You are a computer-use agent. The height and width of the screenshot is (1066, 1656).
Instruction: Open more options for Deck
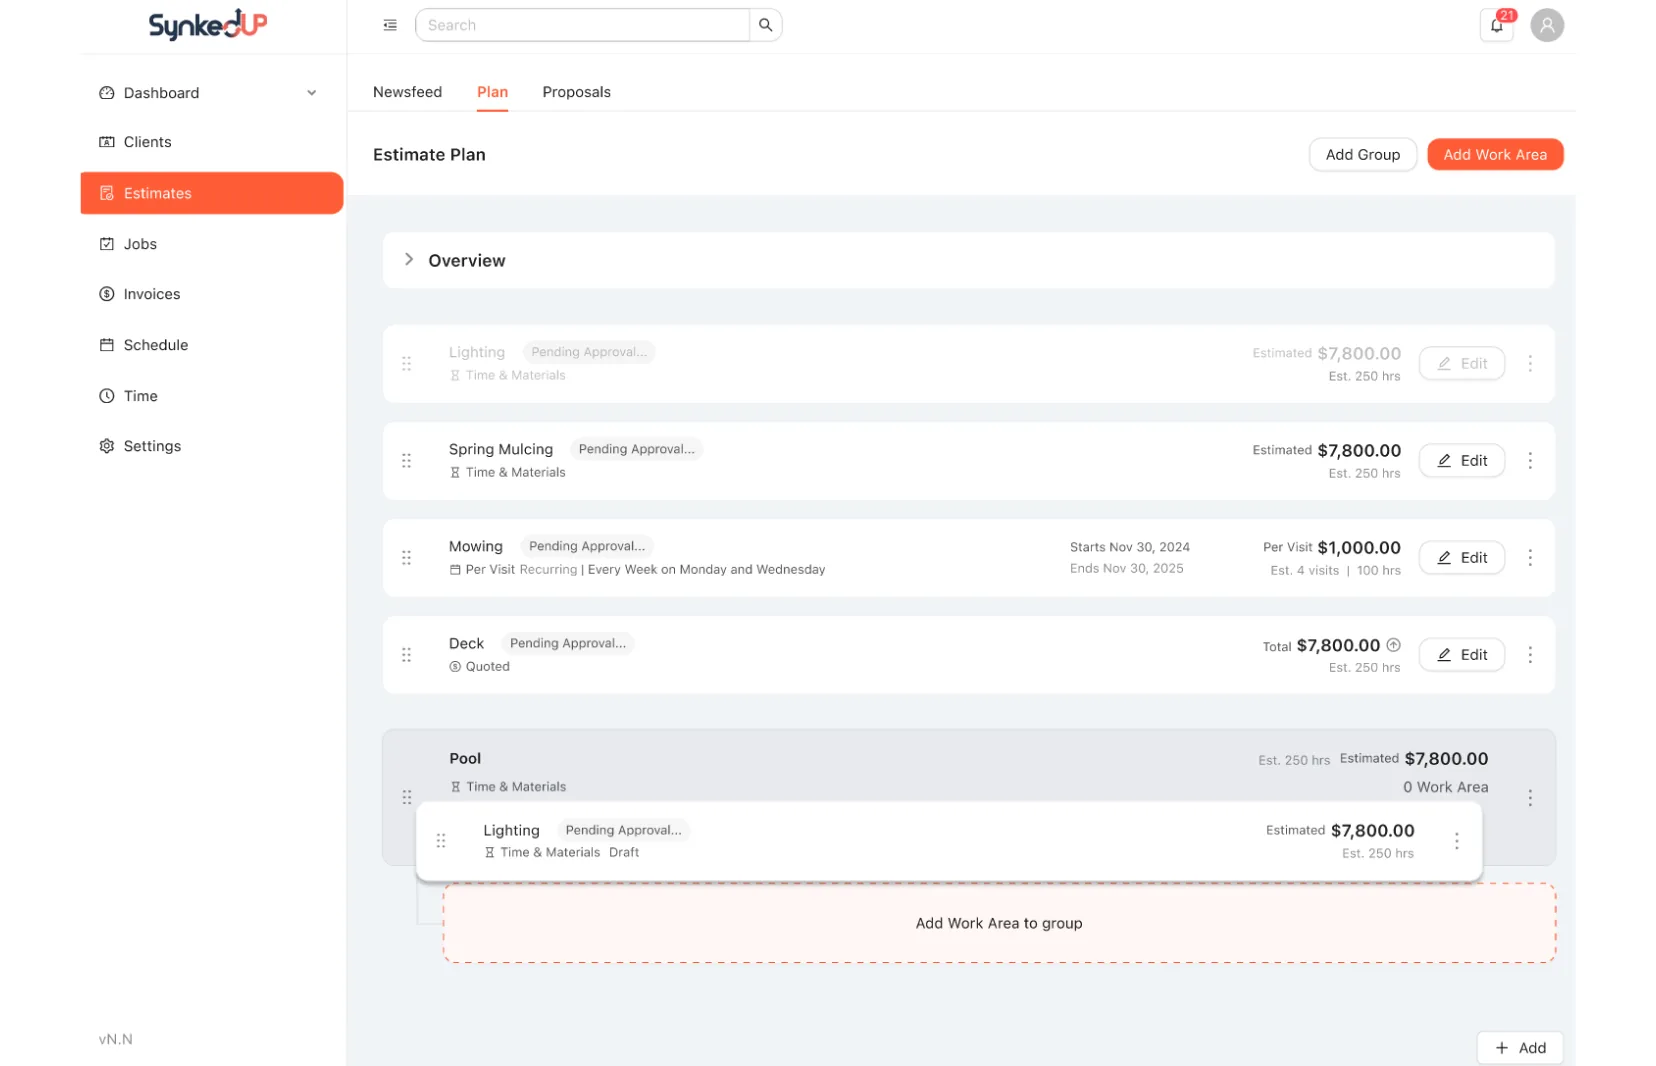point(1530,655)
